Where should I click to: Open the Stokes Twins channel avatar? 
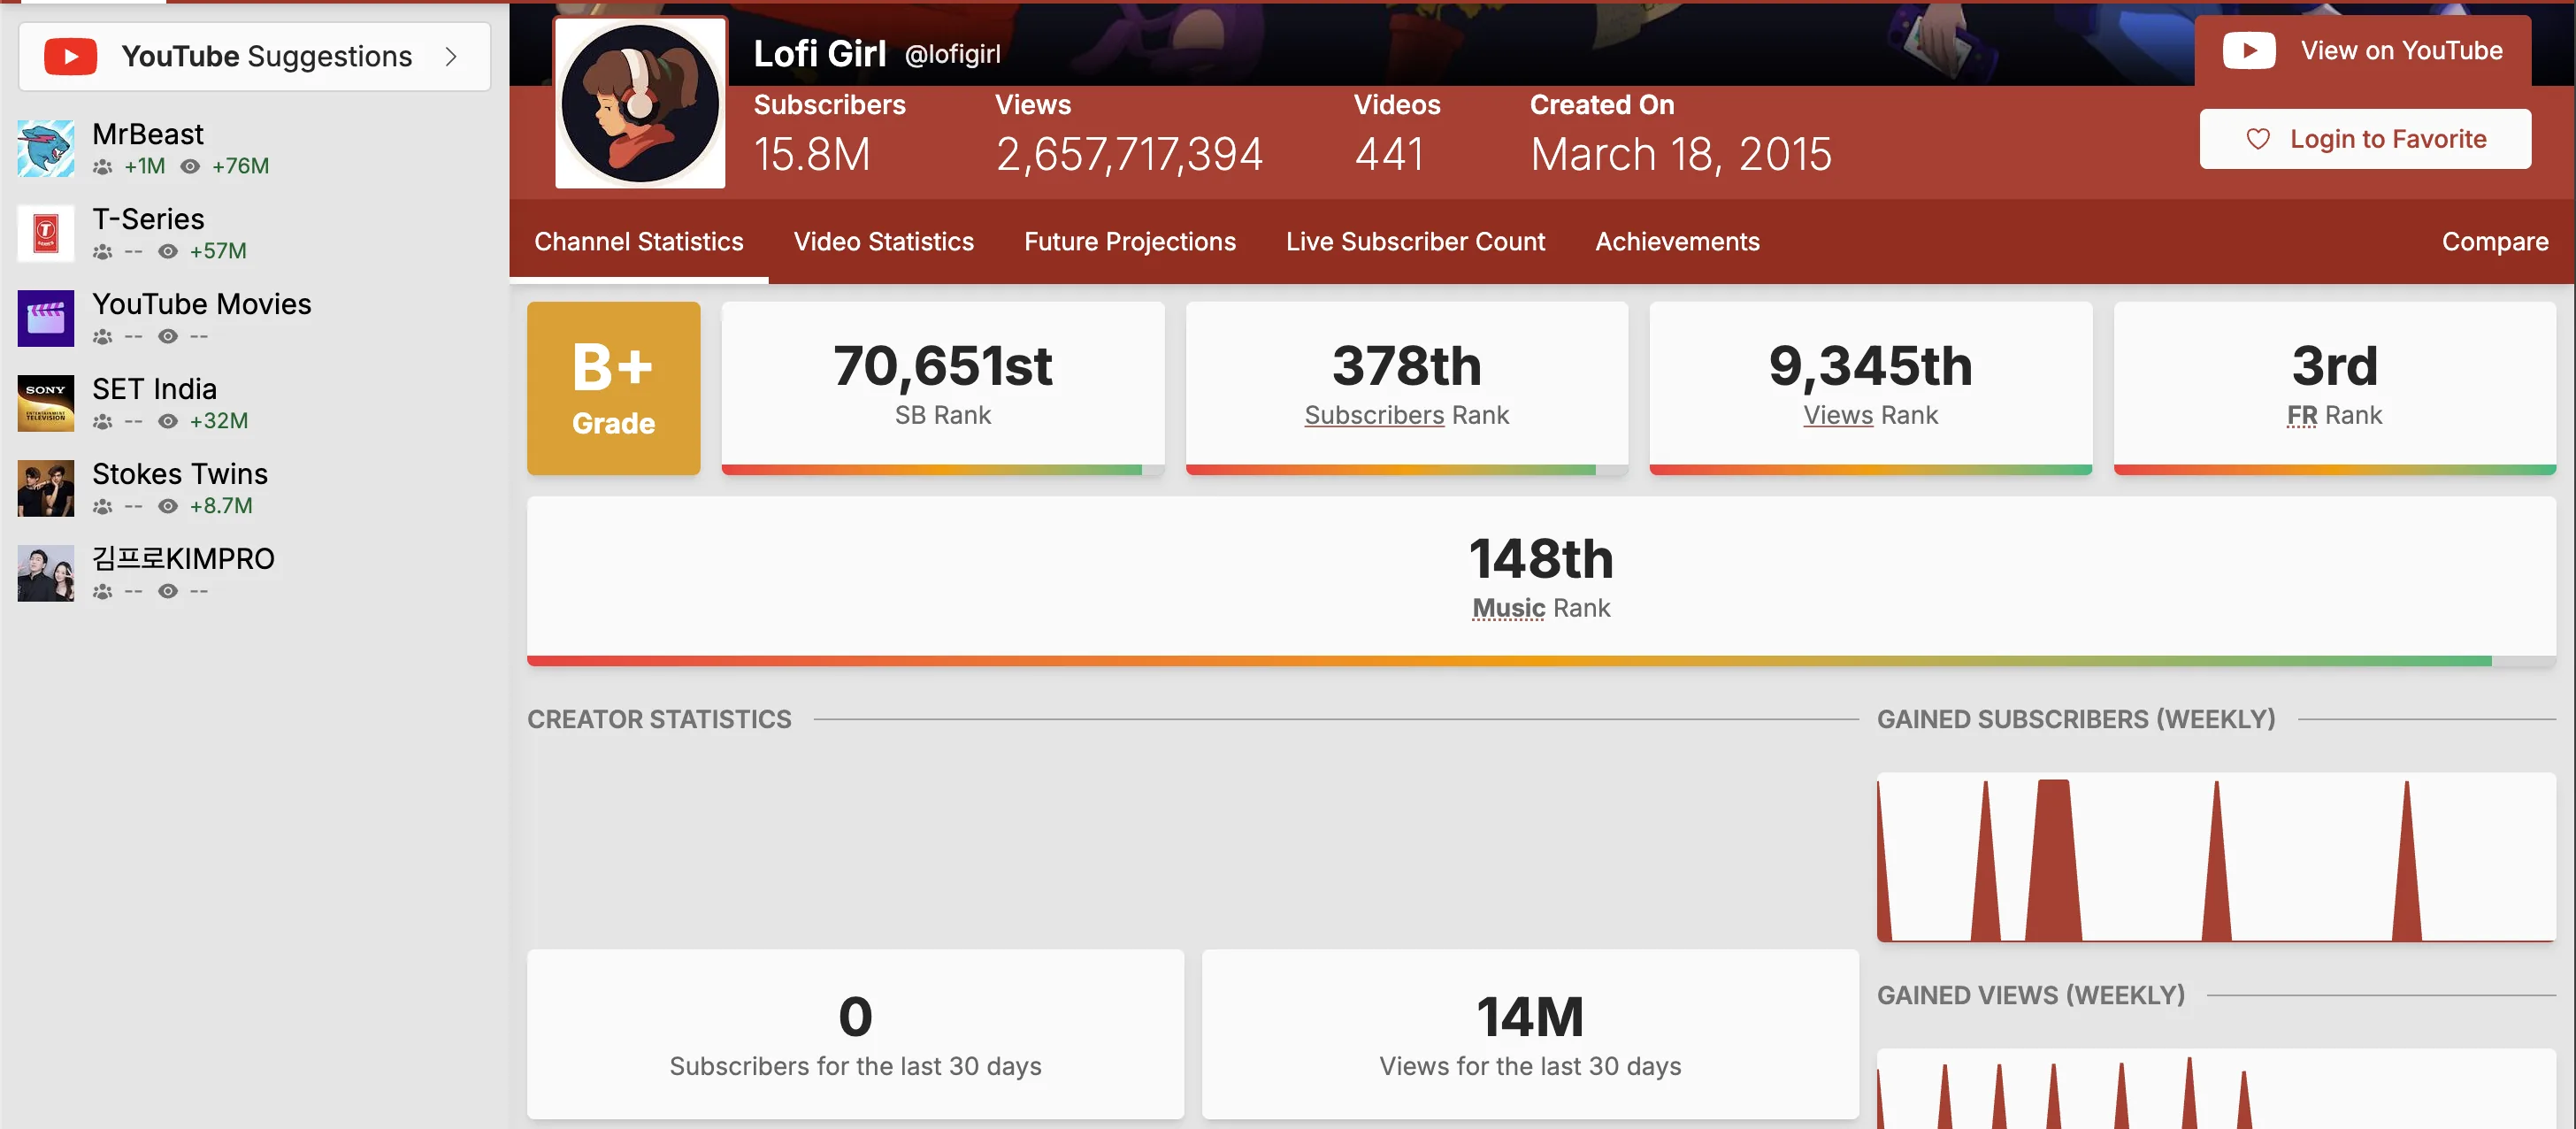pos(46,488)
